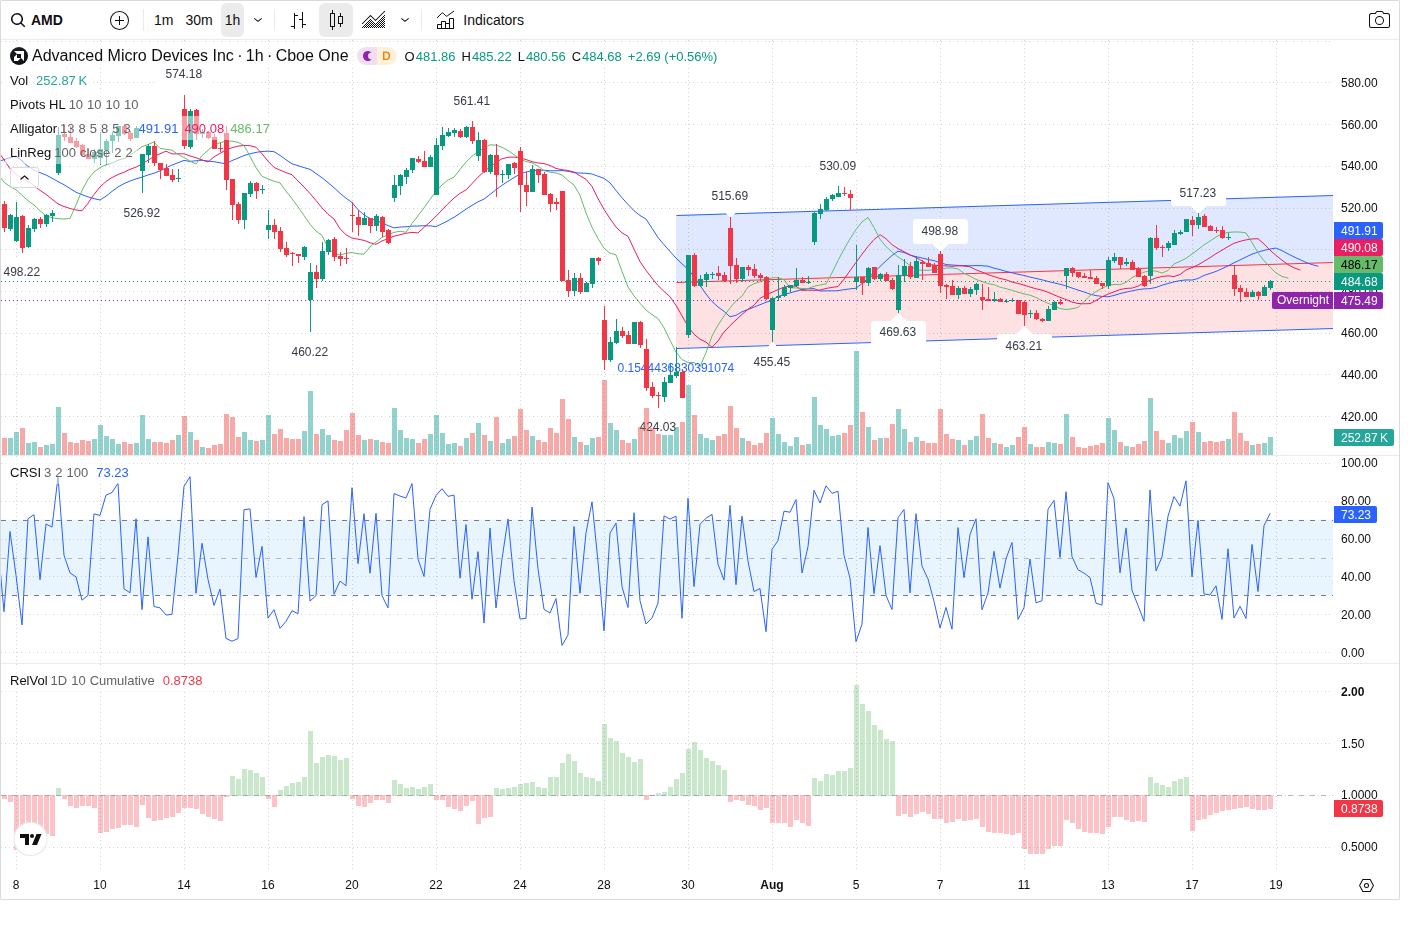Click the TradingView logo
1420x950 pixels.
coord(31,839)
